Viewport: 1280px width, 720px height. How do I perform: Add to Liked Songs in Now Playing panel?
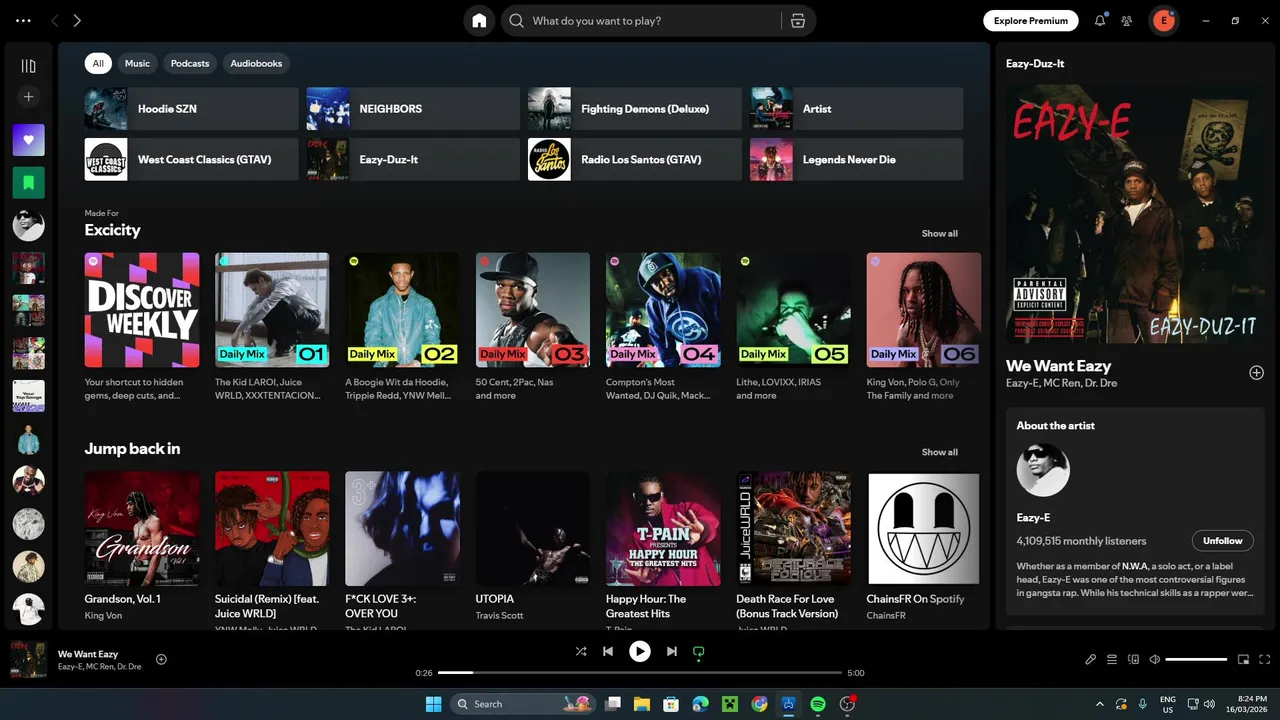[1256, 373]
